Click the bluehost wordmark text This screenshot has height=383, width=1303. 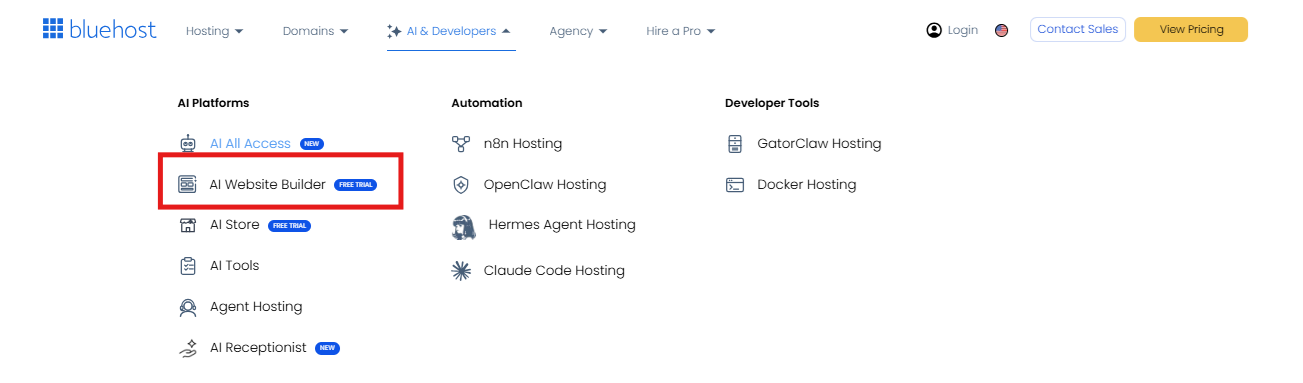click(x=113, y=29)
